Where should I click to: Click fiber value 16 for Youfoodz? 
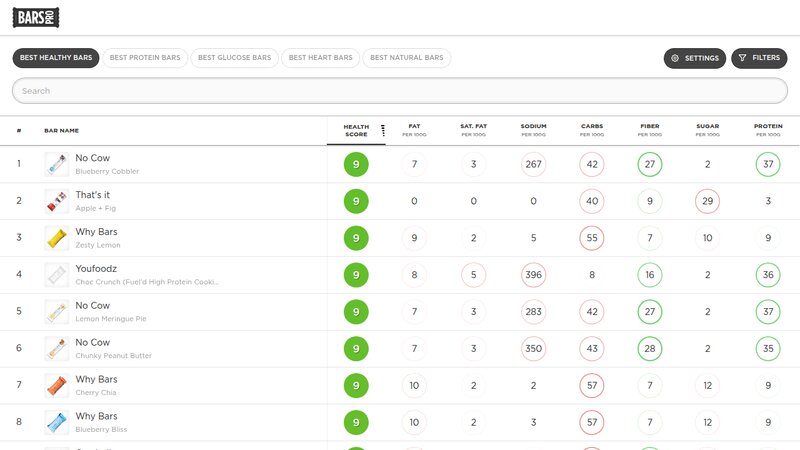(650, 275)
